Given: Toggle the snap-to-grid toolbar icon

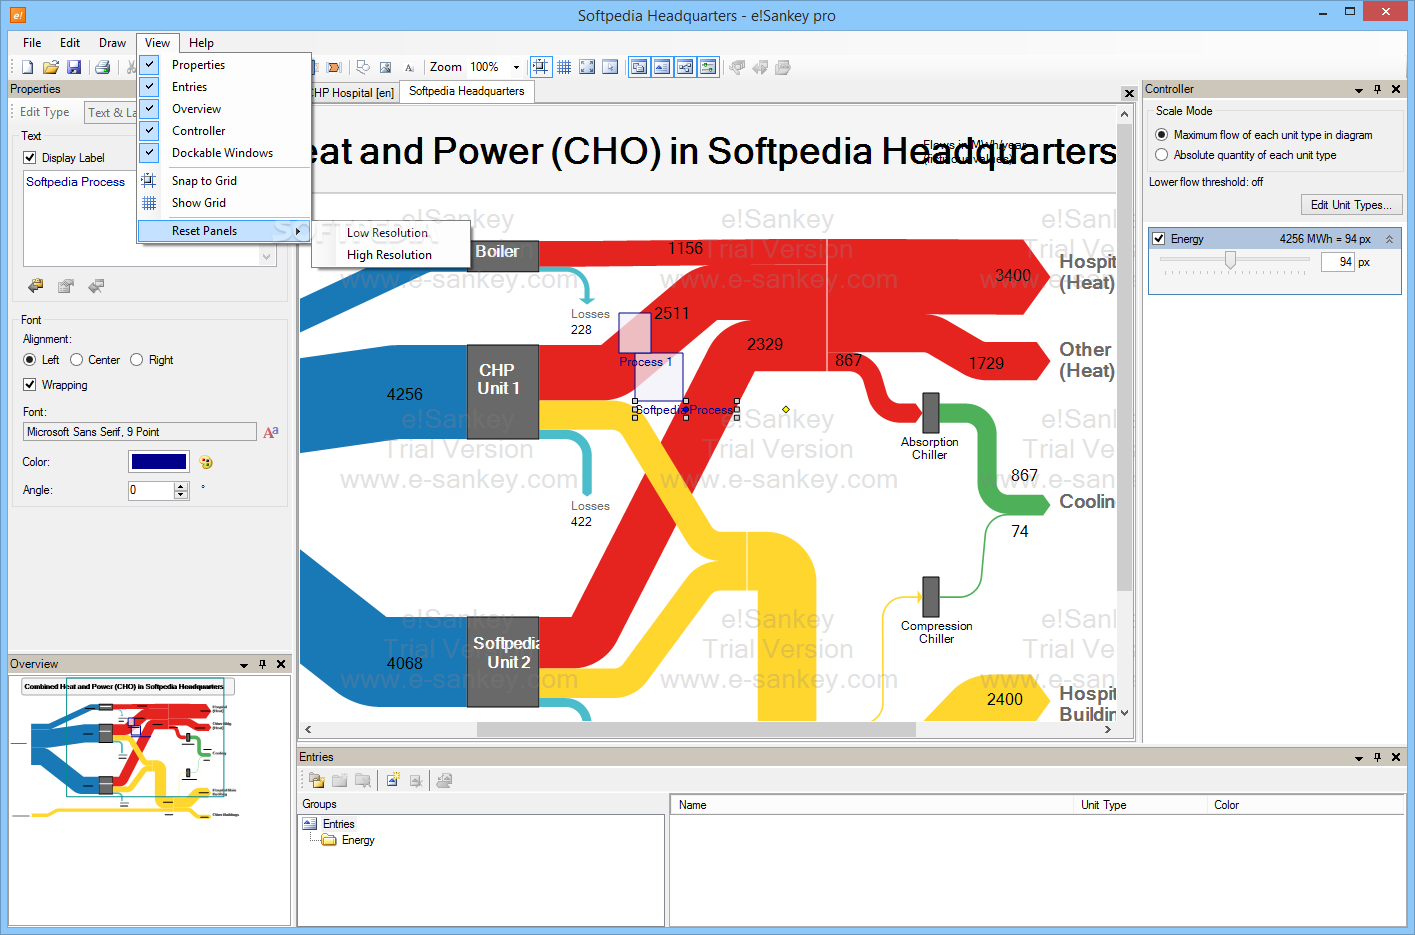Looking at the screenshot, I should tap(540, 67).
